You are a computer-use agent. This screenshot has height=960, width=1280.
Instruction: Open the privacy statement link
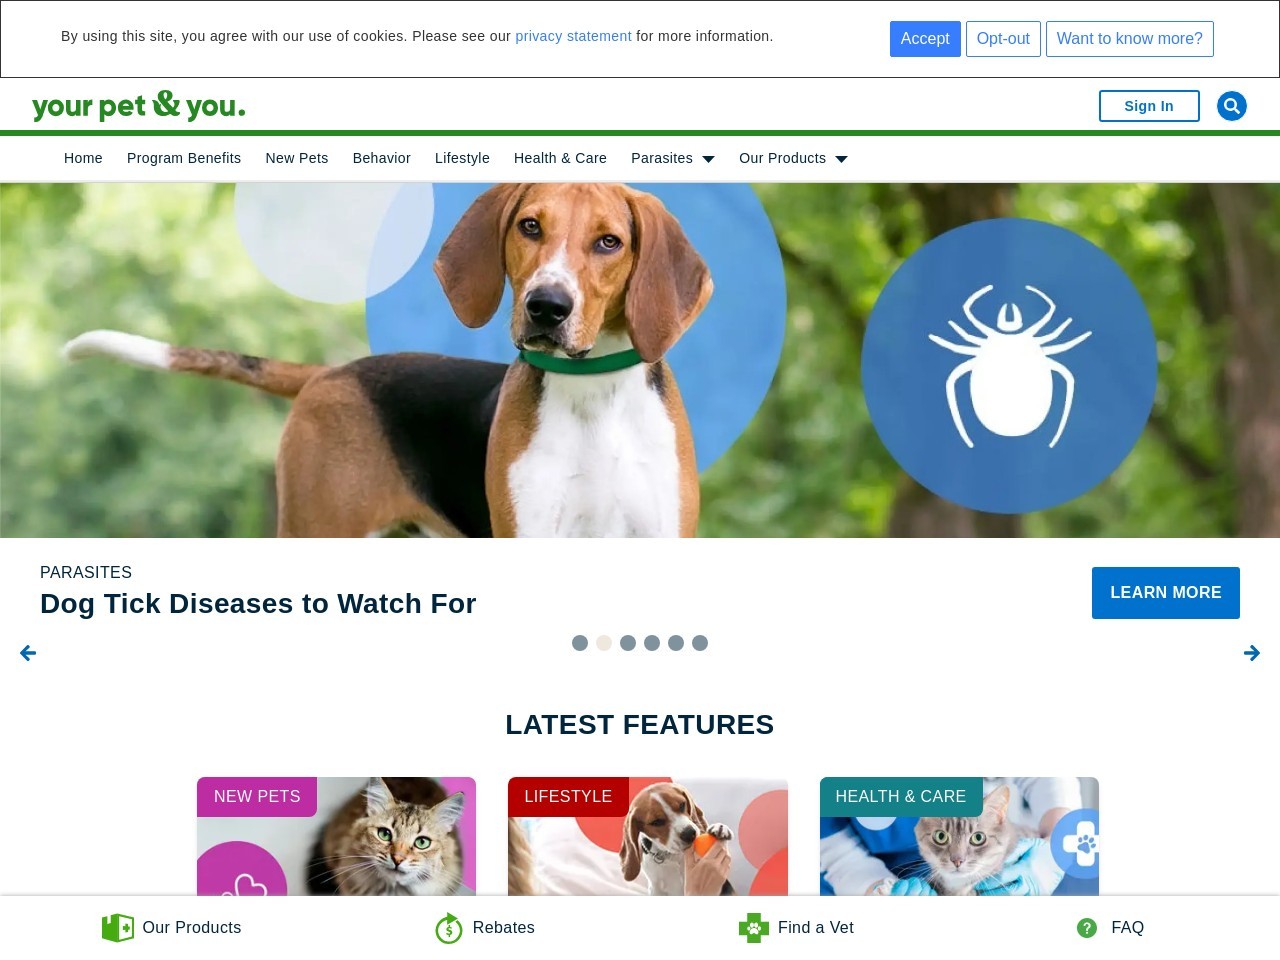pos(573,36)
